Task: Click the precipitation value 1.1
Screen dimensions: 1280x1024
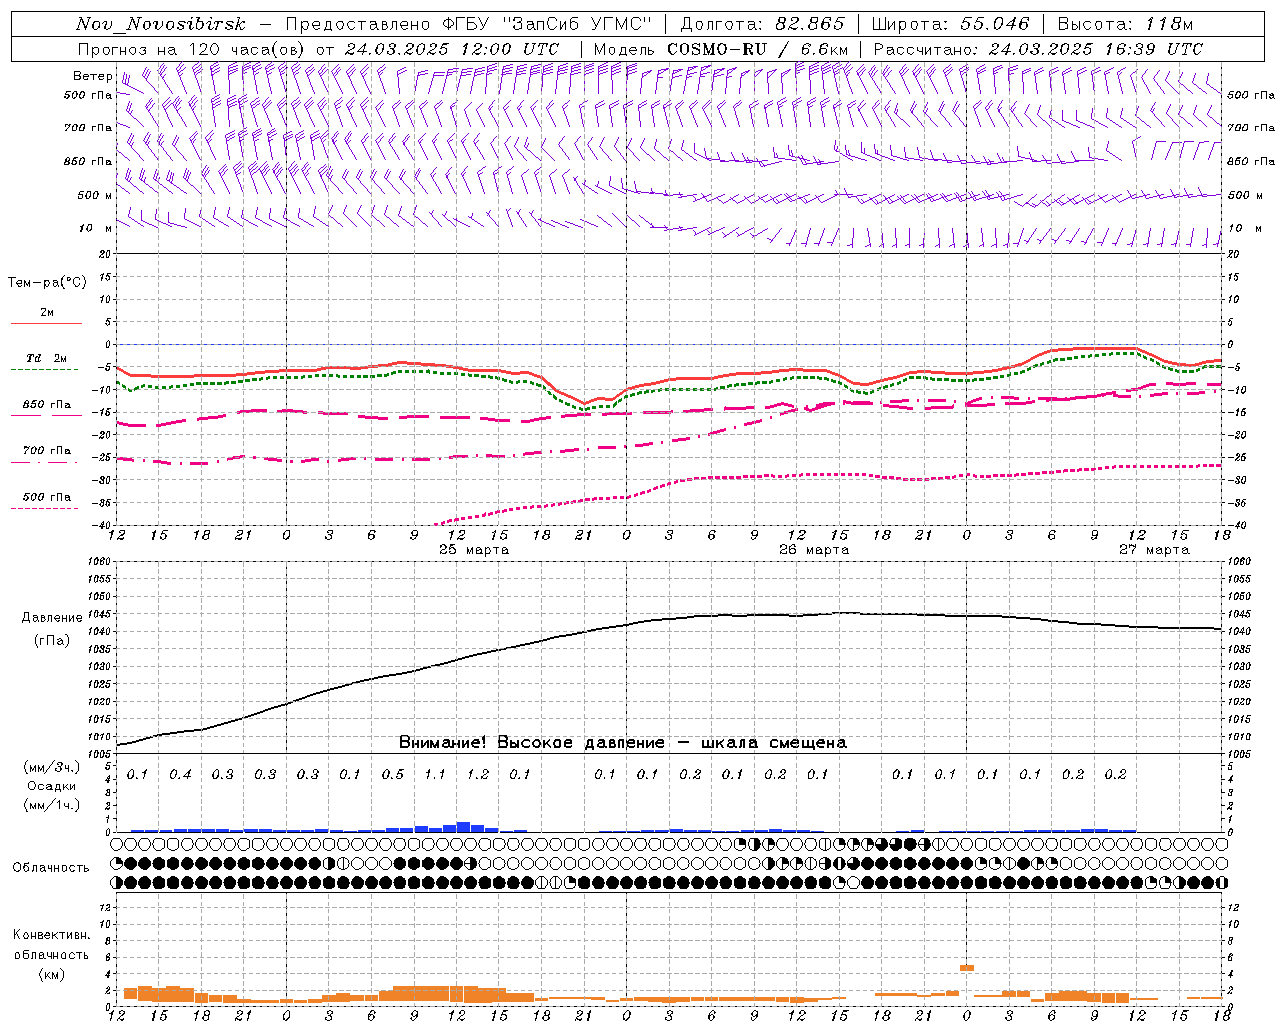Action: [435, 774]
